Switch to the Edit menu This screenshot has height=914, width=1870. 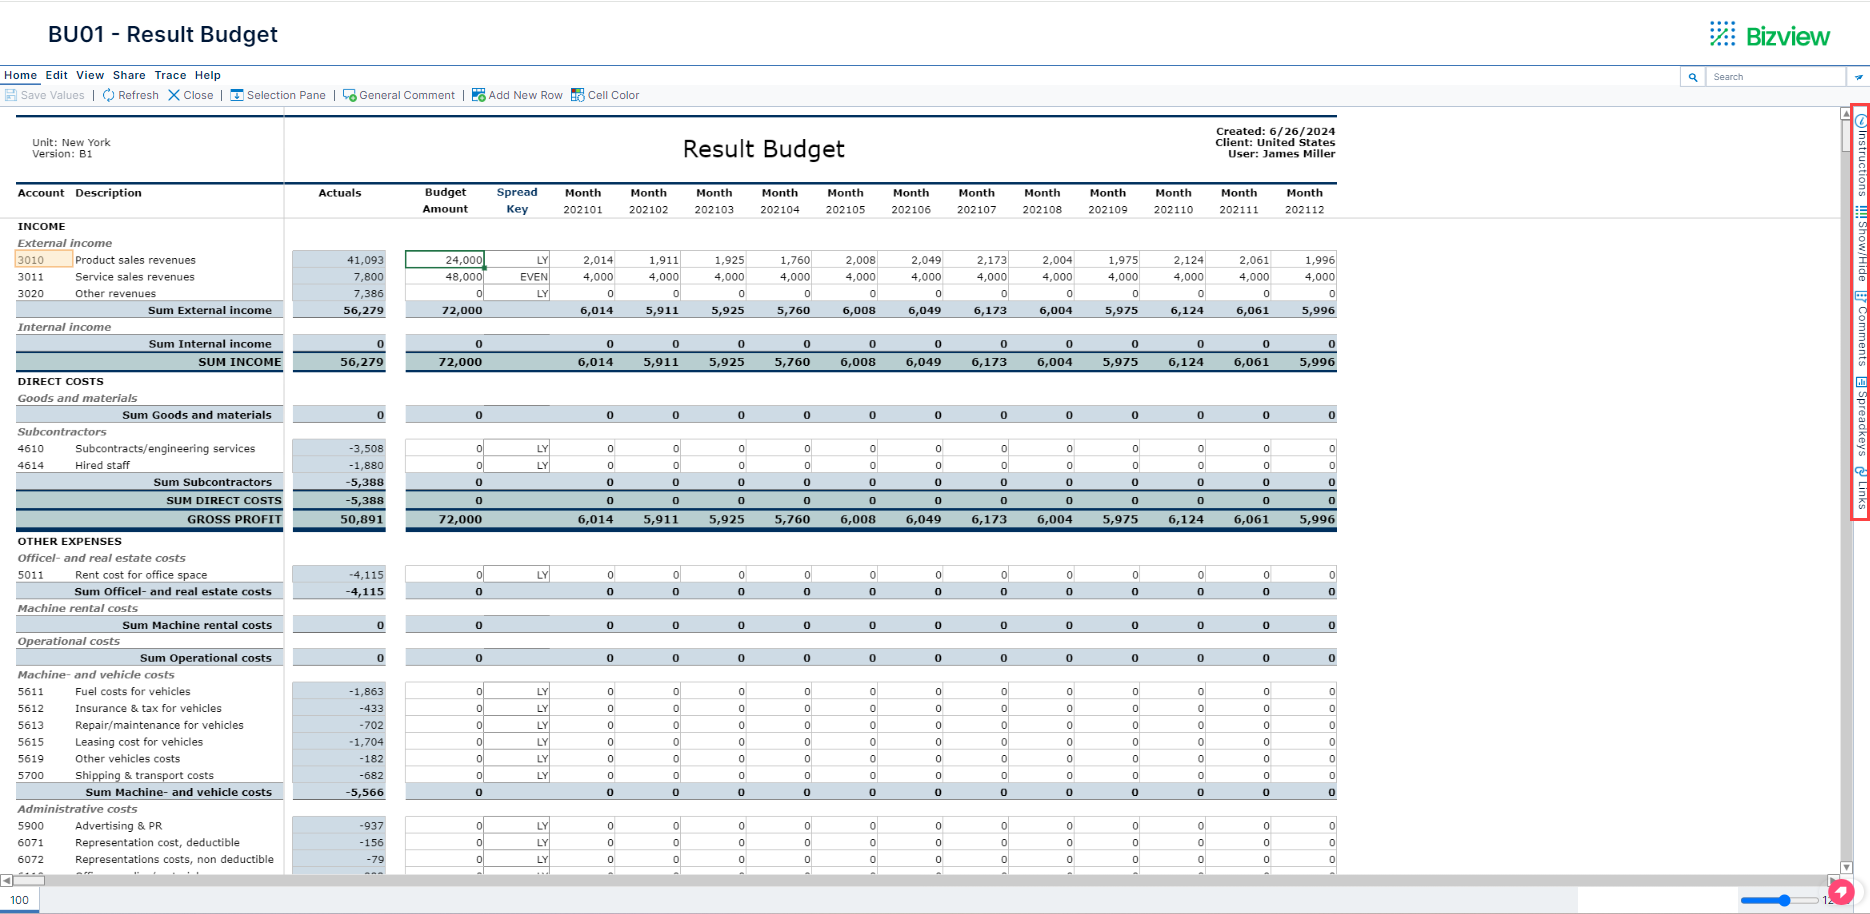point(56,75)
